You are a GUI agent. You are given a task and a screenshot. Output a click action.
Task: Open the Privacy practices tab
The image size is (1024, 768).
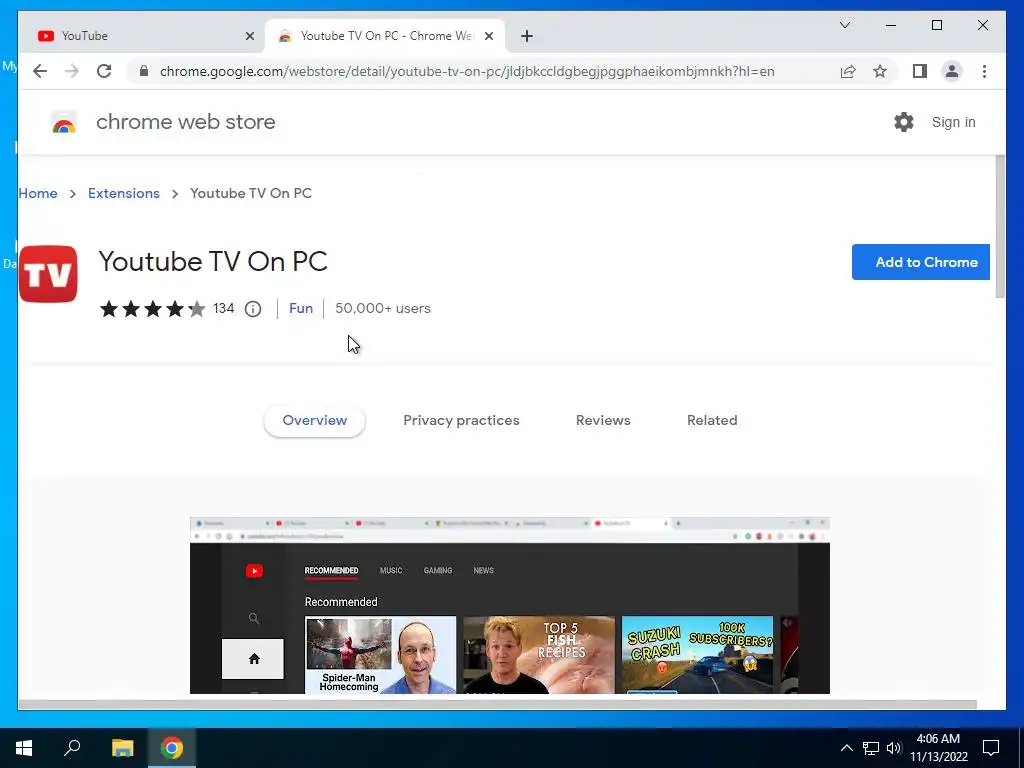coord(461,421)
